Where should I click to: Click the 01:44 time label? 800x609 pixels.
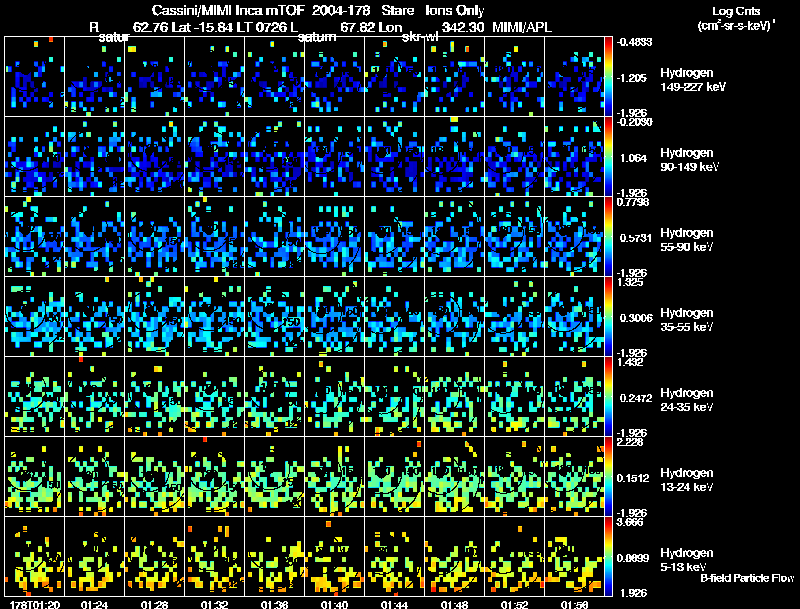[394, 605]
